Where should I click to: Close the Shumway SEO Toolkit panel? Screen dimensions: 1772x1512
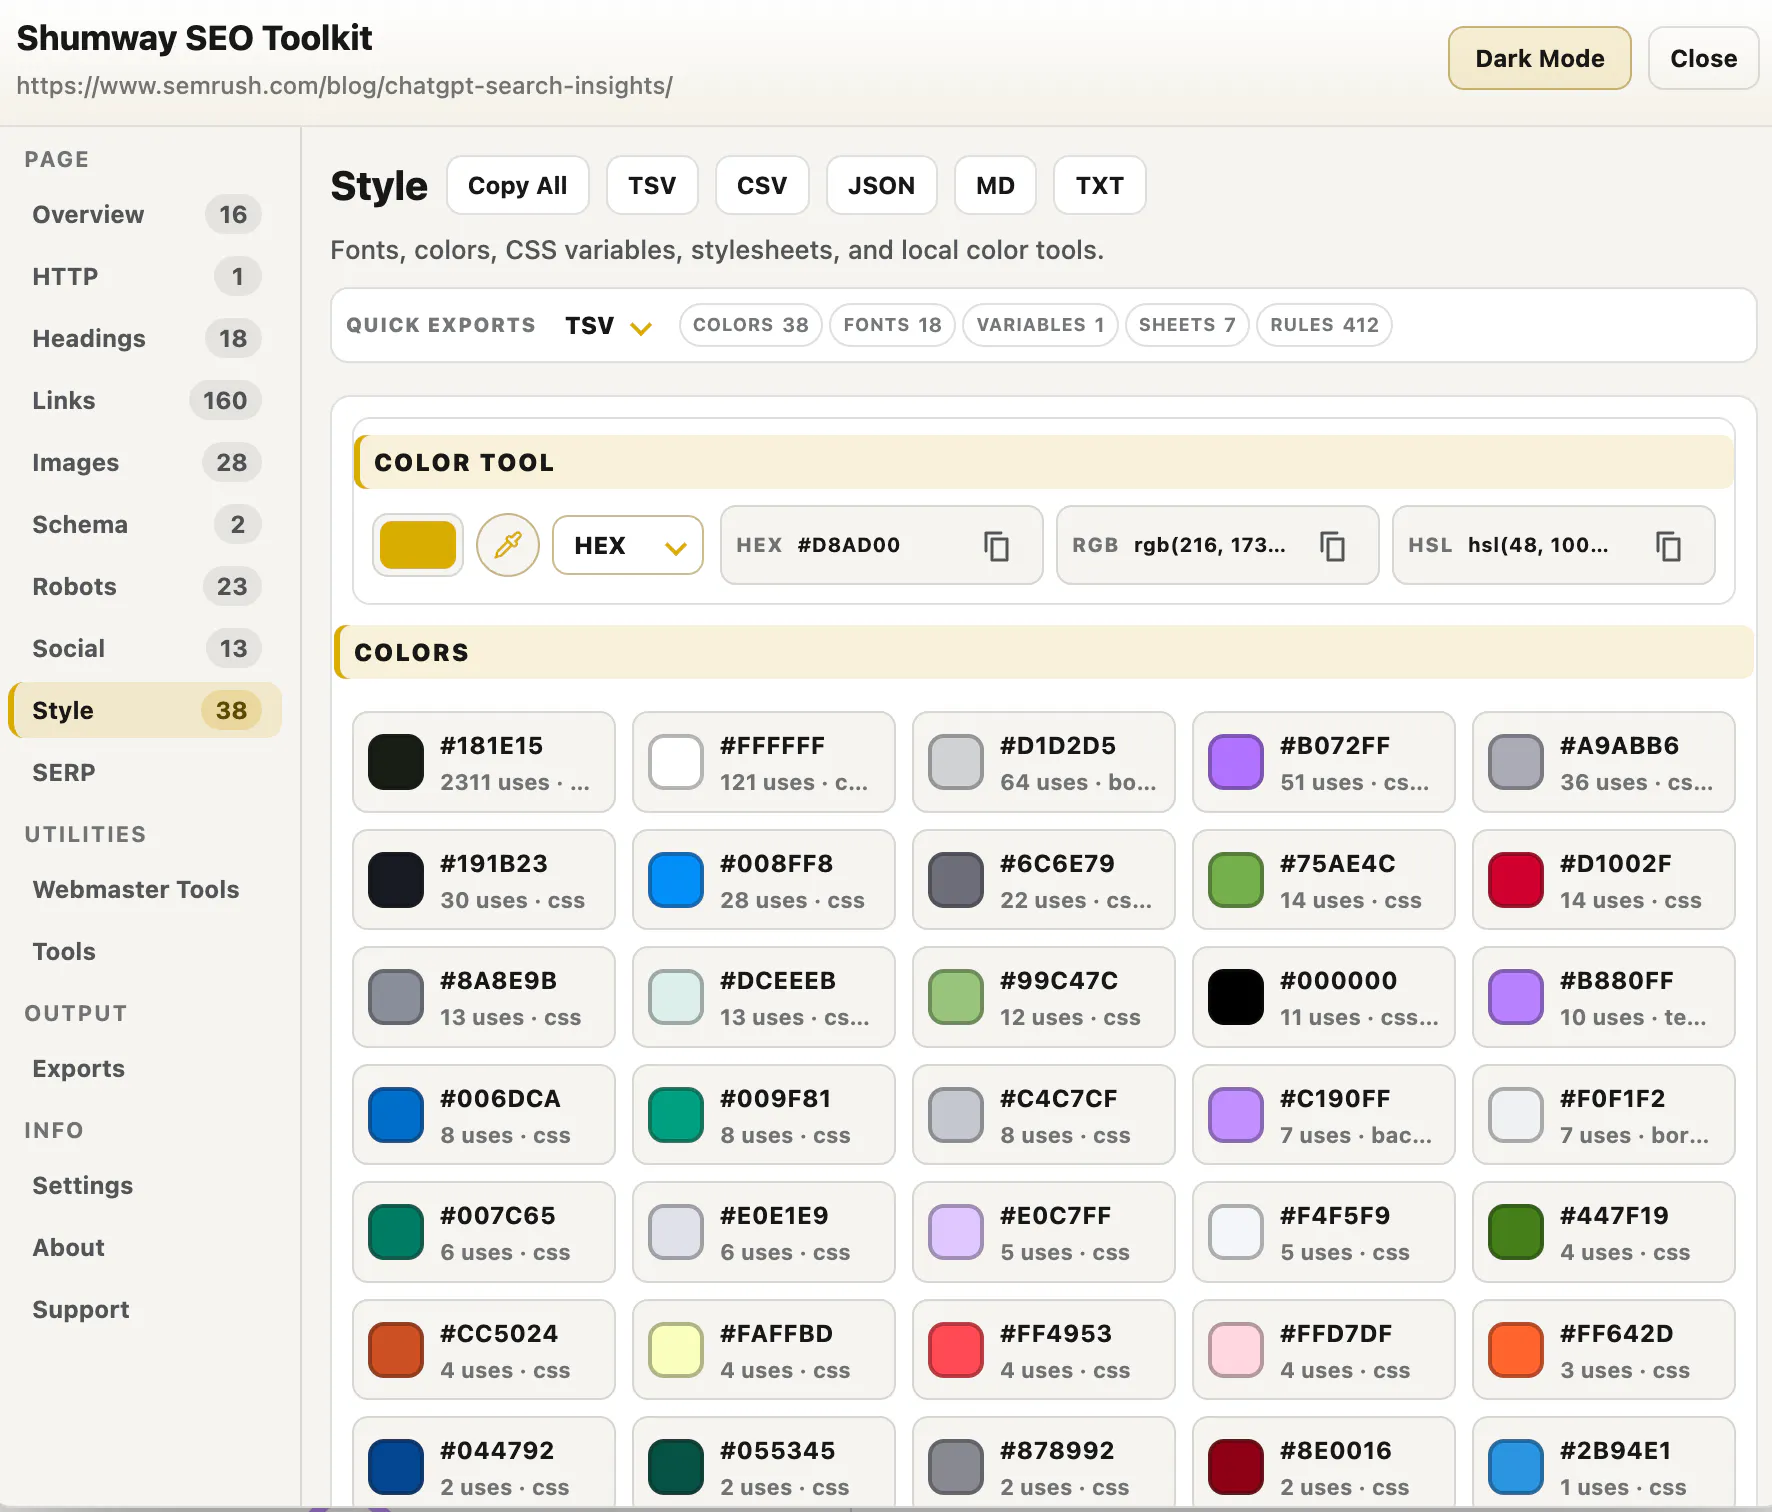pos(1703,58)
